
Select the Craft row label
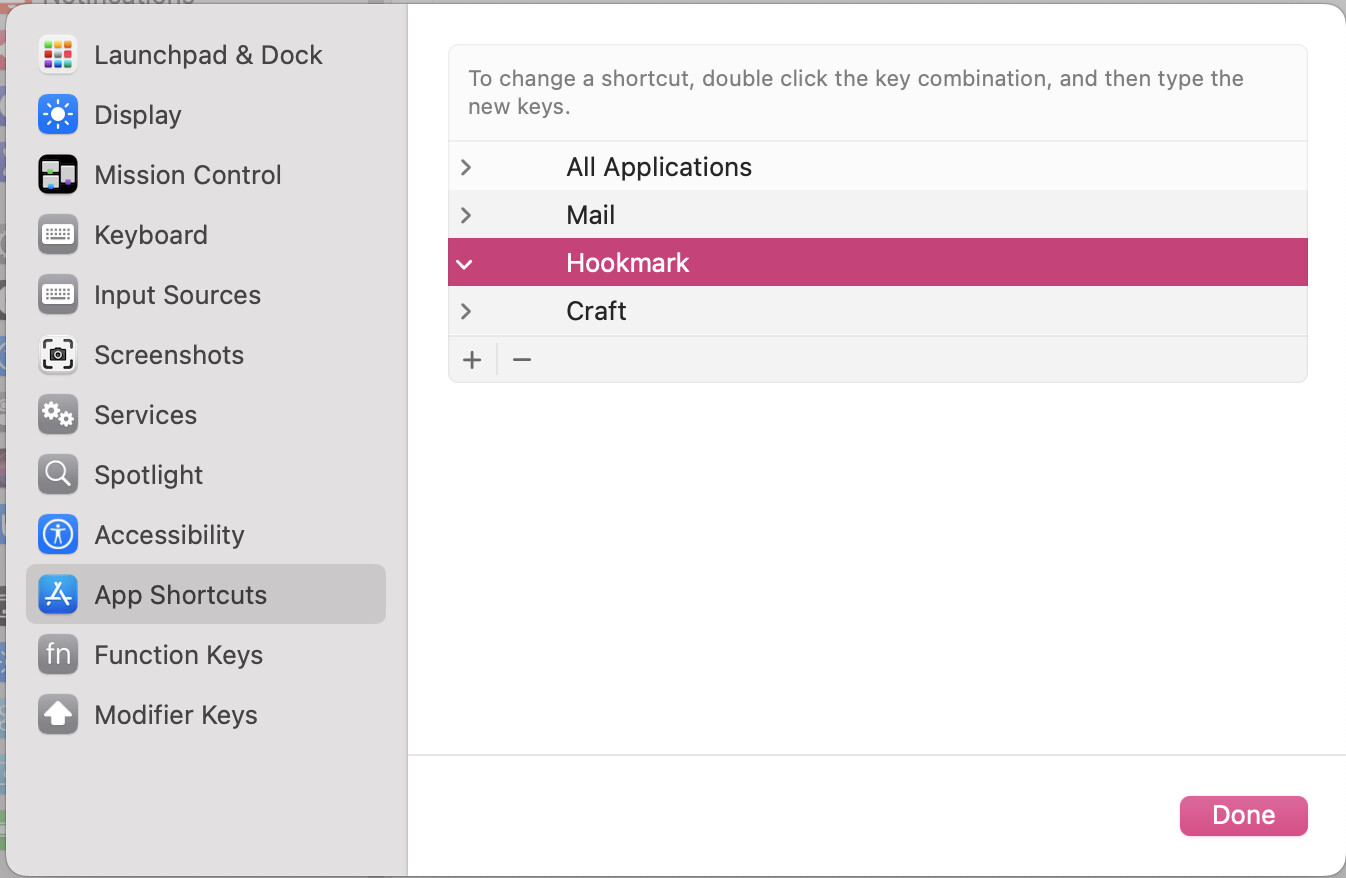[596, 311]
